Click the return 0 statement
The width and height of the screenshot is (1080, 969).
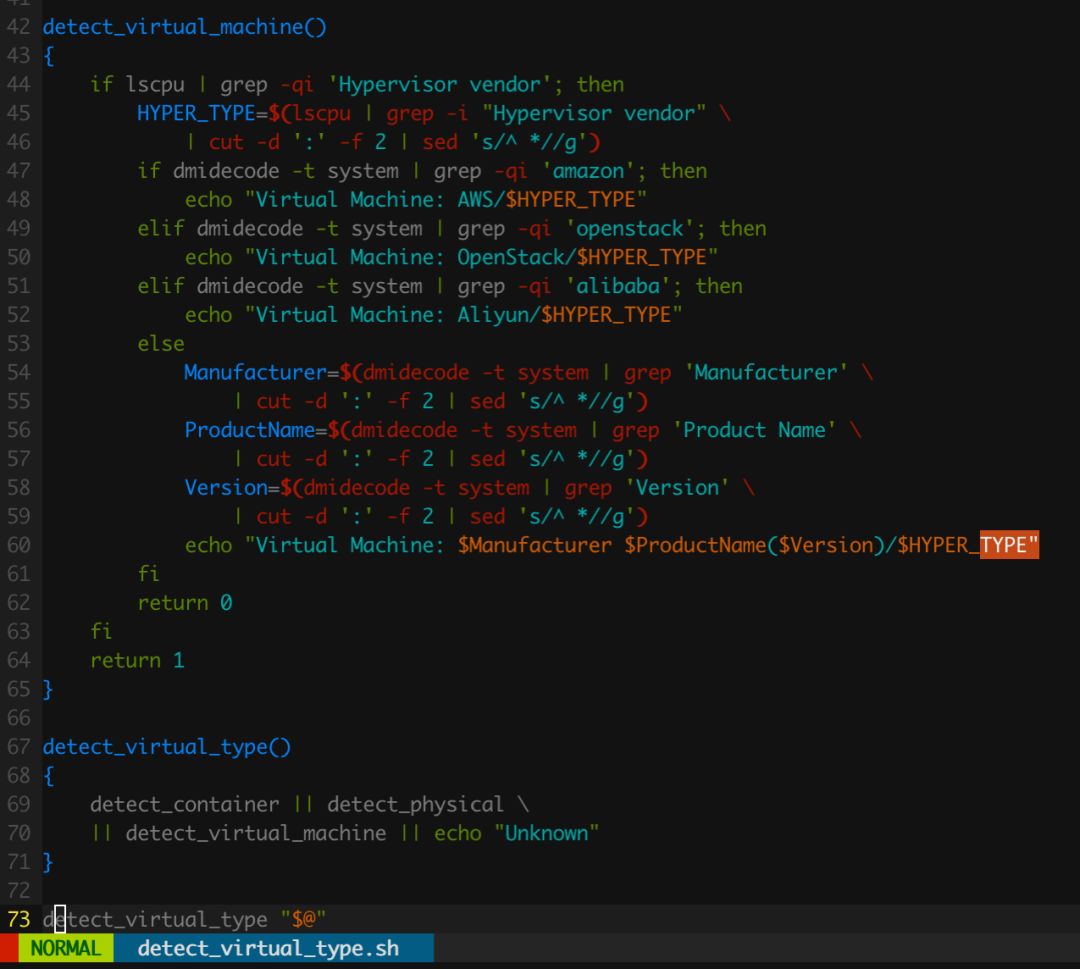(x=184, y=603)
